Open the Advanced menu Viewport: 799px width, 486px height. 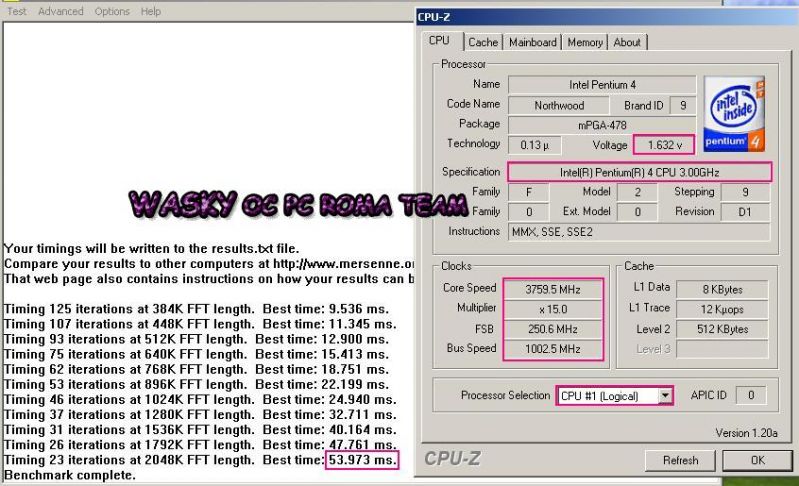click(61, 11)
